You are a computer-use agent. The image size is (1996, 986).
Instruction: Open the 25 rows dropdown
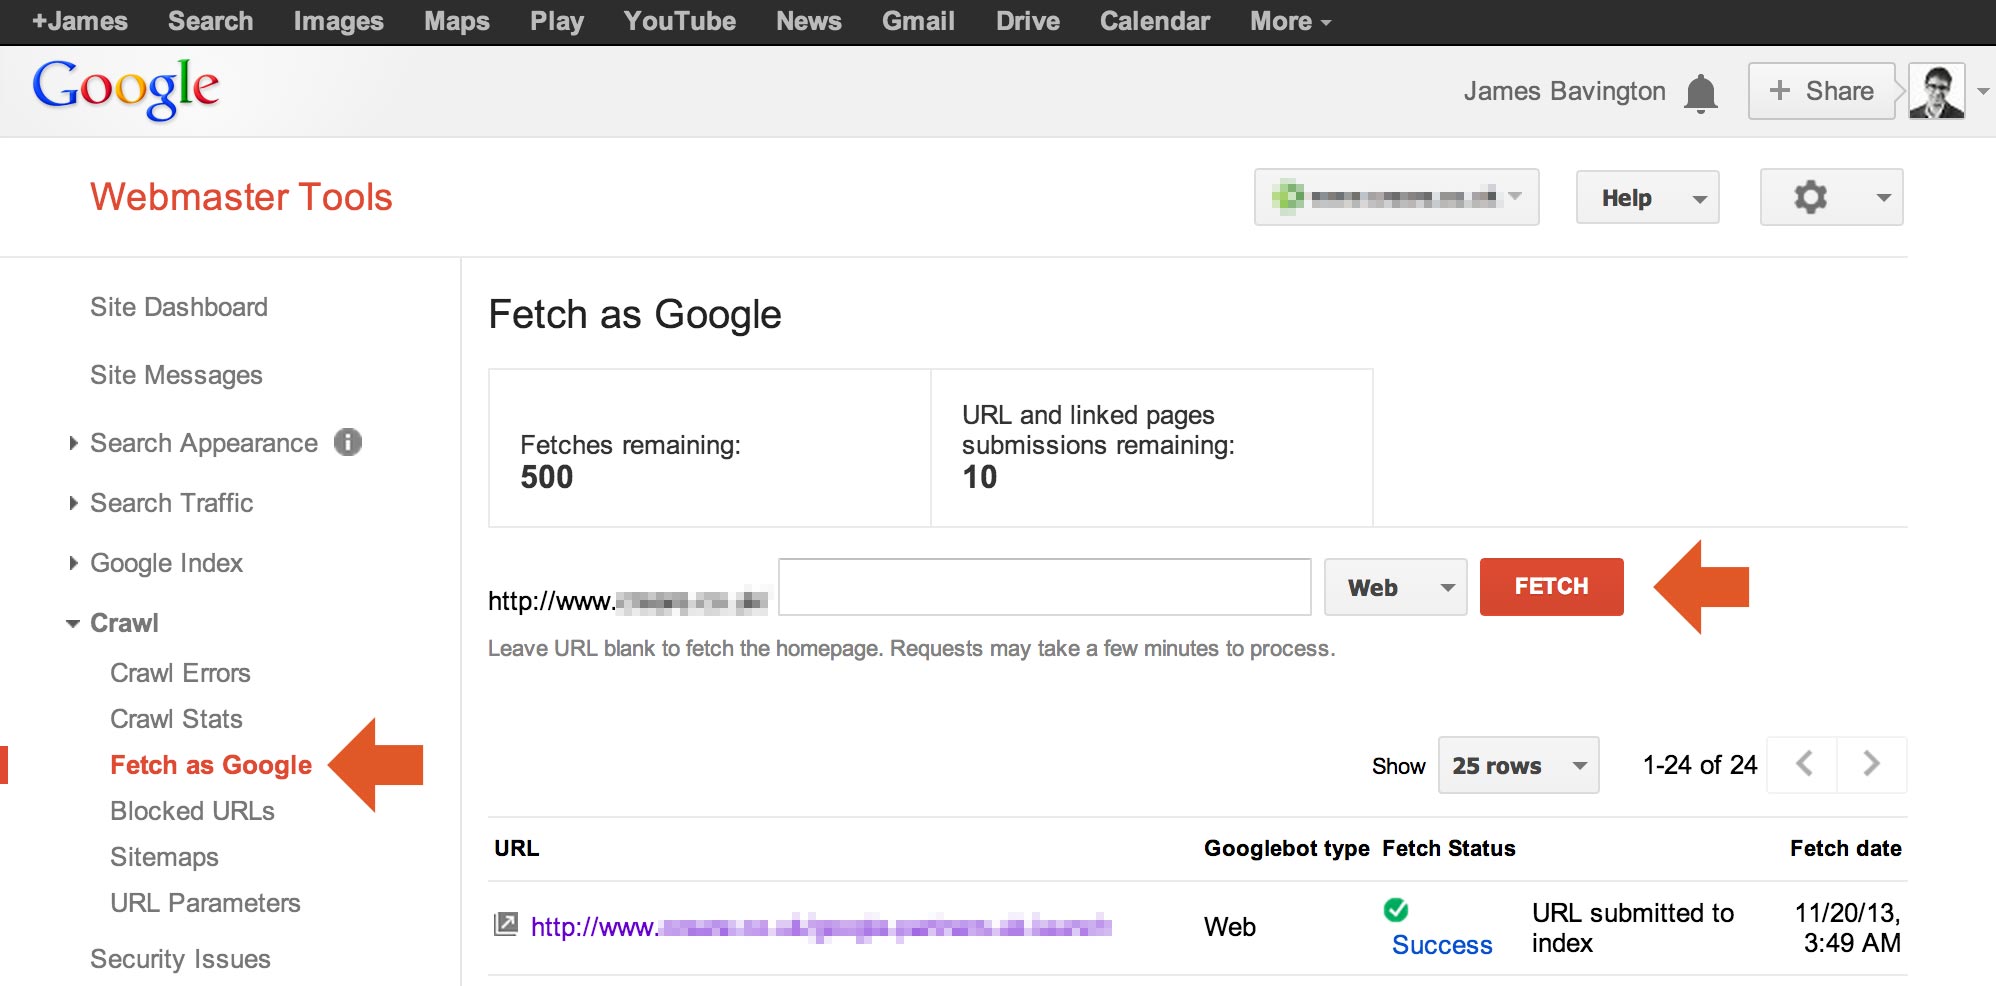click(1518, 765)
